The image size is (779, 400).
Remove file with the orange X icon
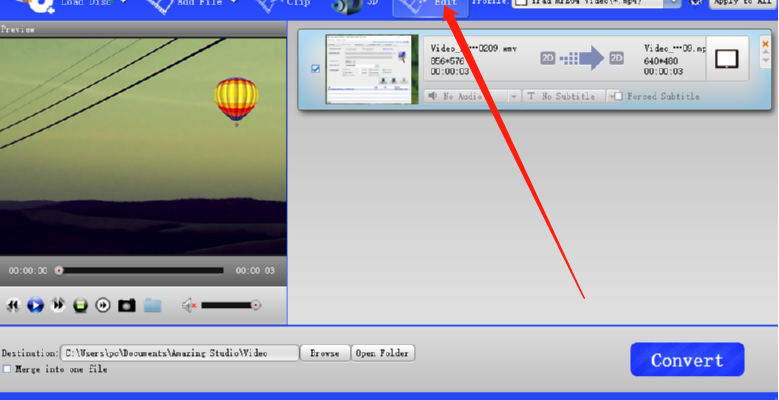coord(766,44)
